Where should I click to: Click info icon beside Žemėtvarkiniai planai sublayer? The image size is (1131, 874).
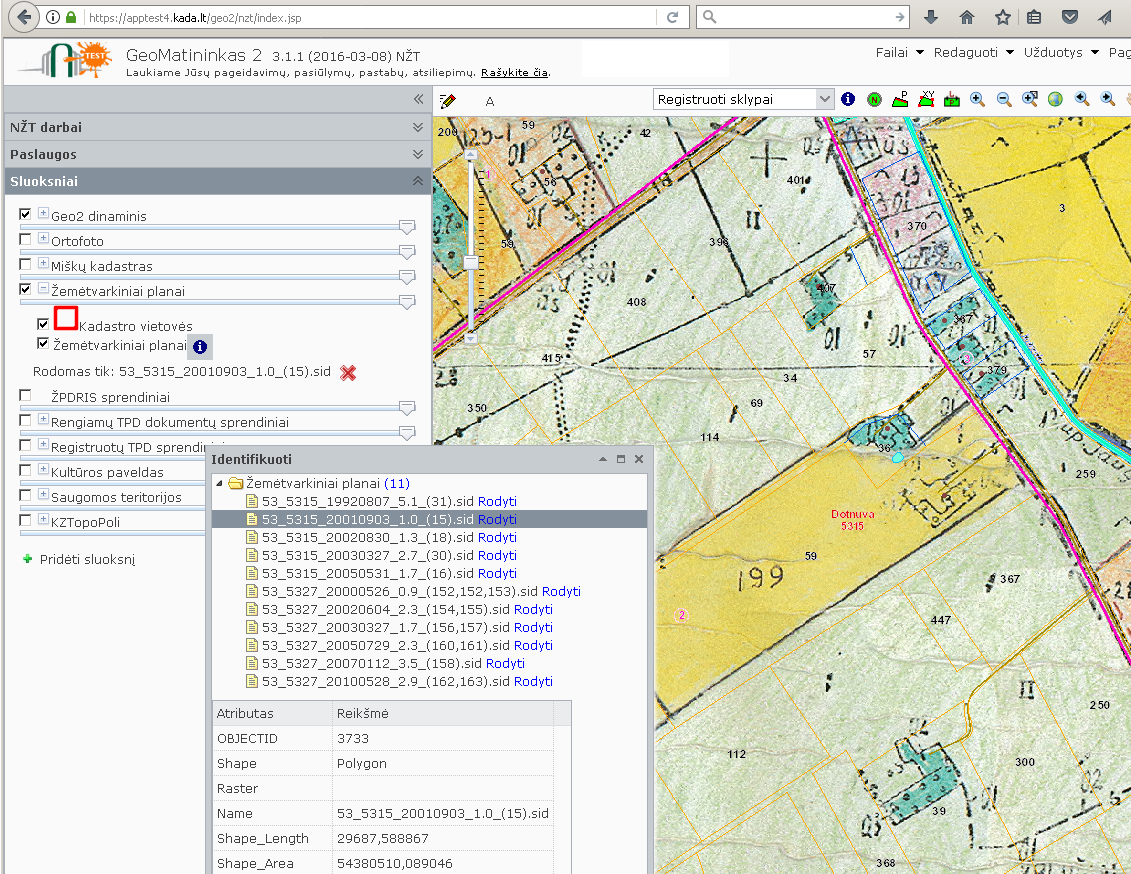[200, 347]
